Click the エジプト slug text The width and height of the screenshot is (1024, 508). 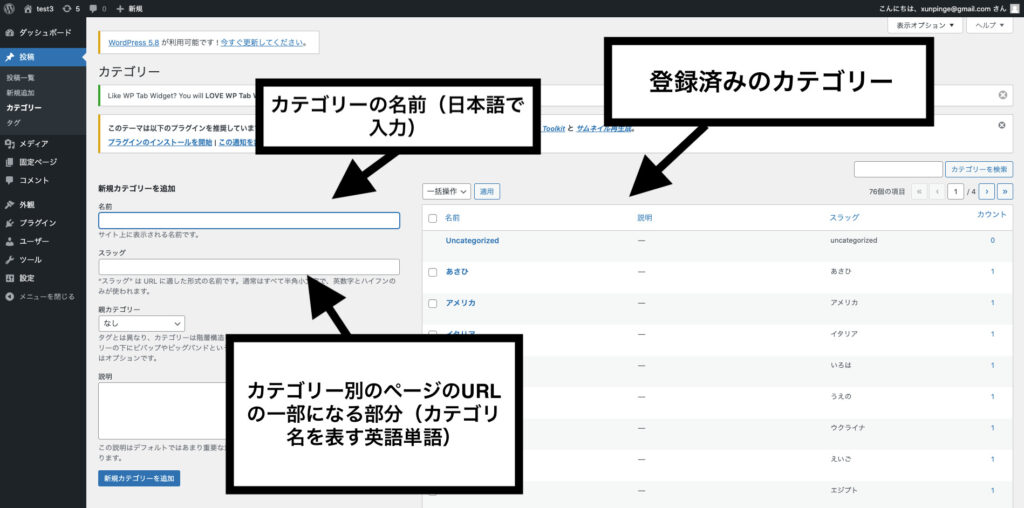(844, 490)
